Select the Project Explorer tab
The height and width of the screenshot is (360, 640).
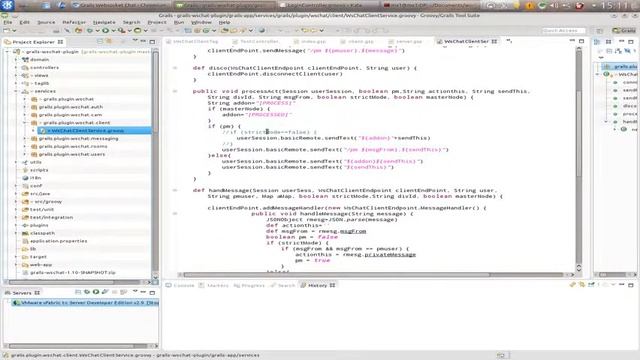33,42
